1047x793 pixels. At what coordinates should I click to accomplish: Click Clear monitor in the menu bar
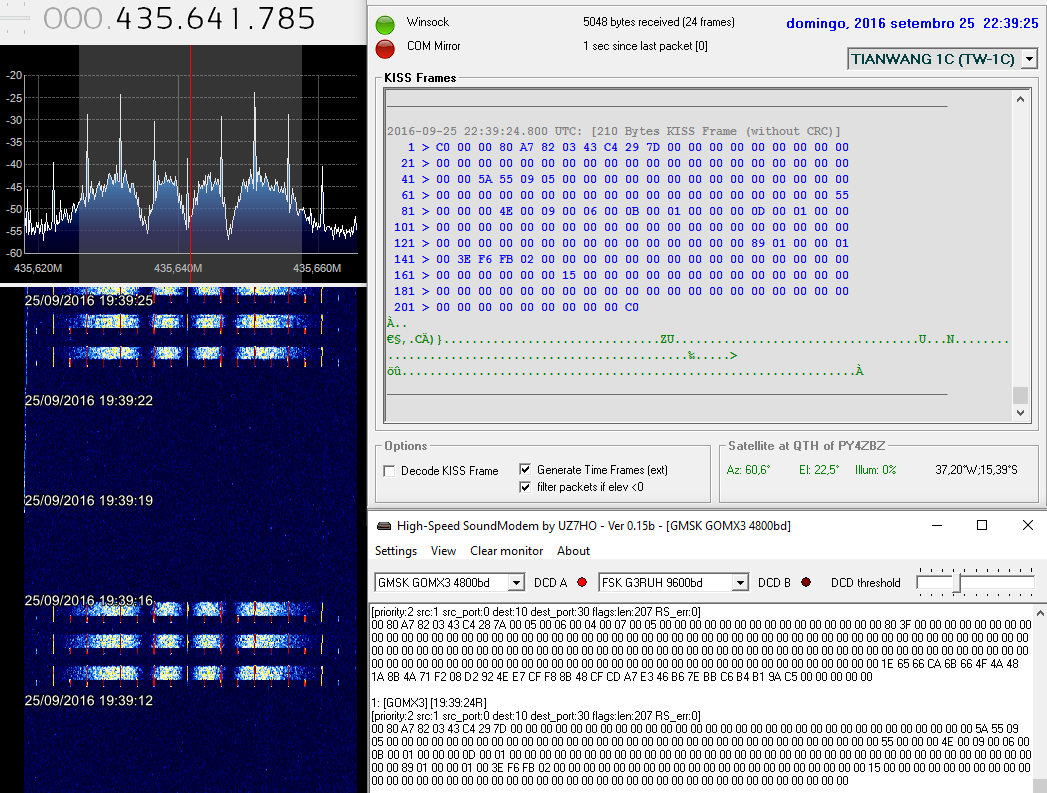point(506,551)
